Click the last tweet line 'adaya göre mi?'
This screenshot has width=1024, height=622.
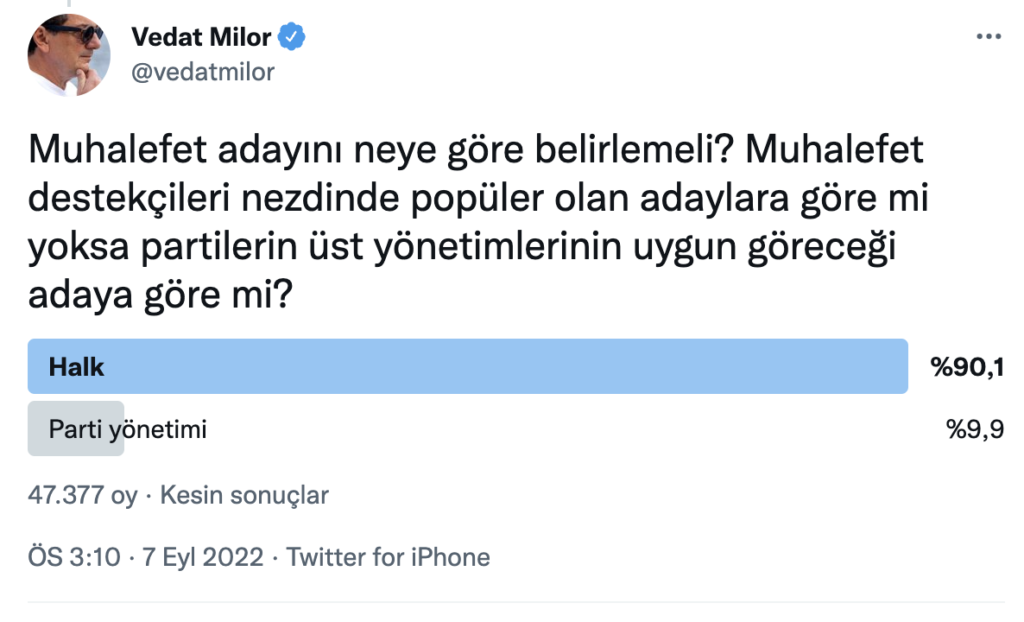161,297
